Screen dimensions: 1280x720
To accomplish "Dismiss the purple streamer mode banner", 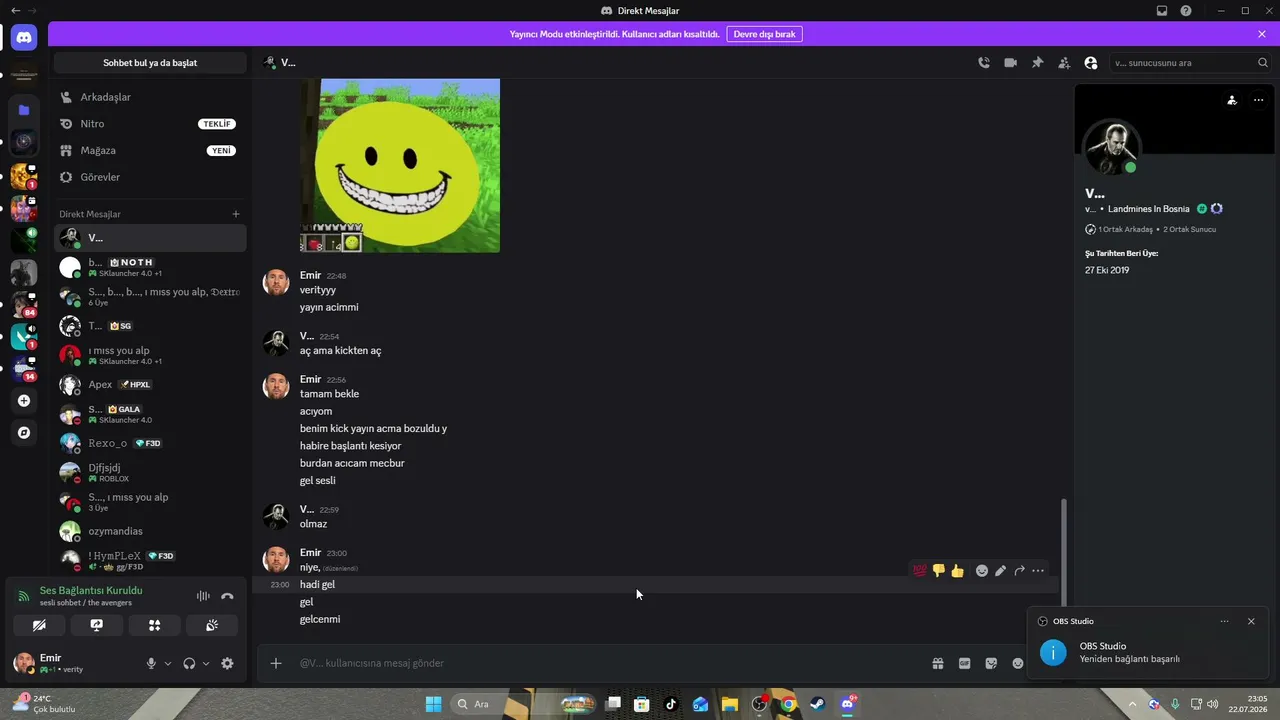I will coord(1262,34).
